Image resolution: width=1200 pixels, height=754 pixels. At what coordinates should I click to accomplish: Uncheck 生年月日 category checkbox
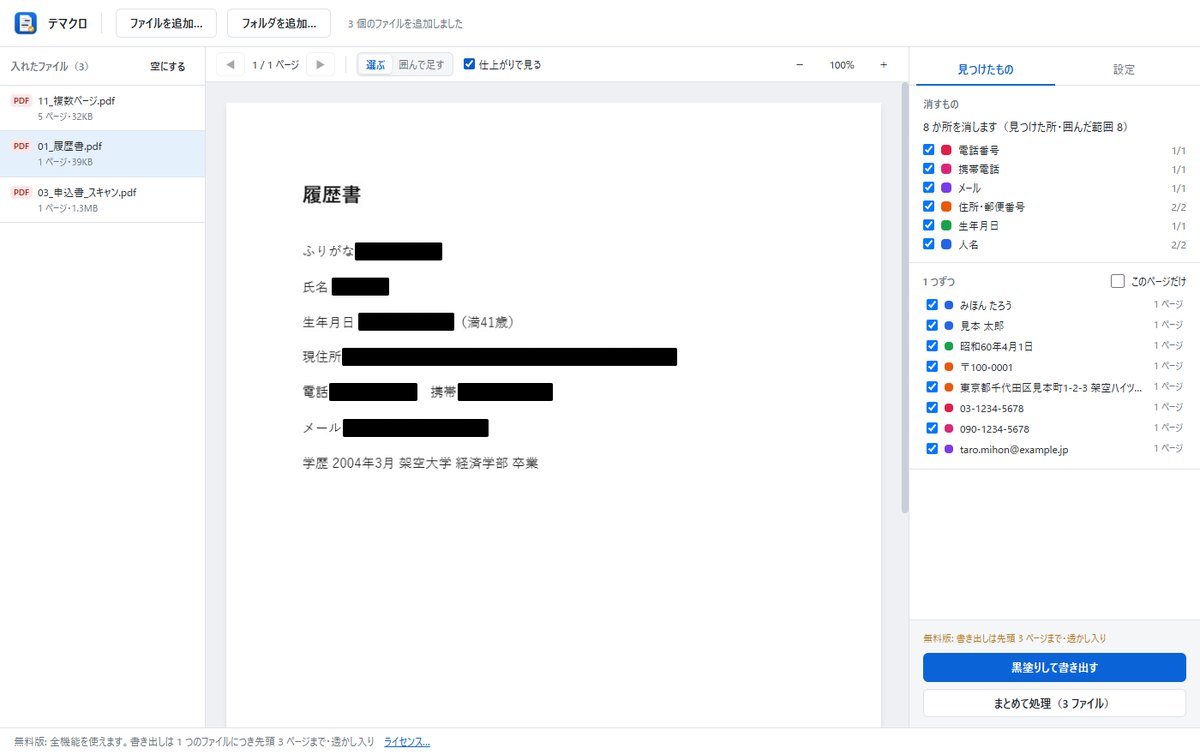coord(929,225)
